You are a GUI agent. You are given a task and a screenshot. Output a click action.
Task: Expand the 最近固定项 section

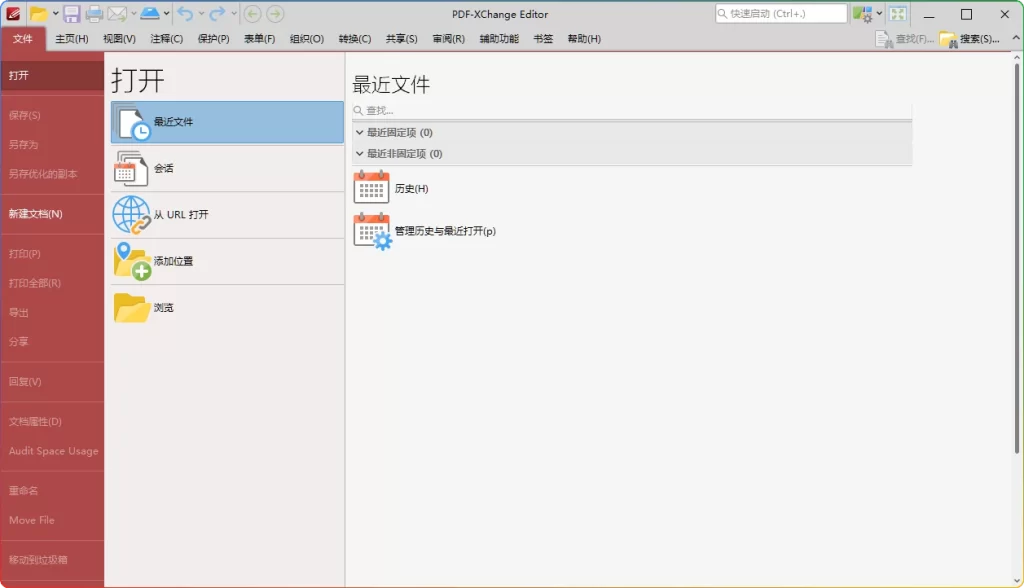point(360,131)
